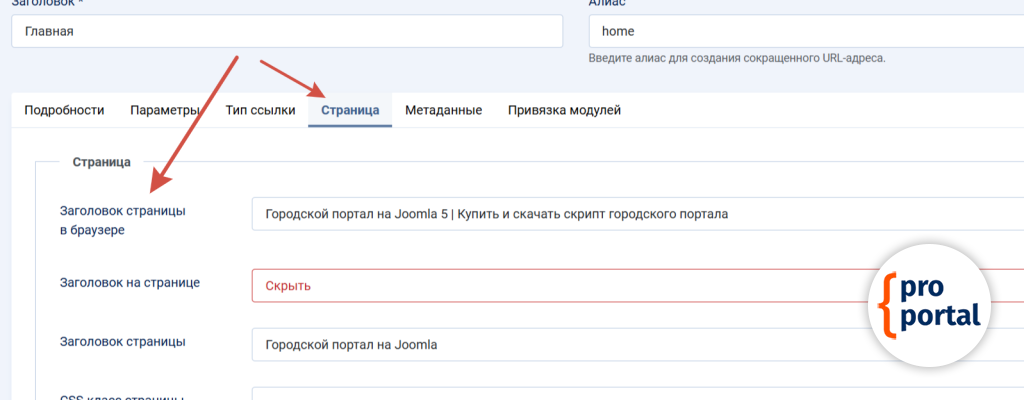Viewport: 1024px width, 400px height.
Task: Click the pro portal logo badge
Action: (x=929, y=303)
